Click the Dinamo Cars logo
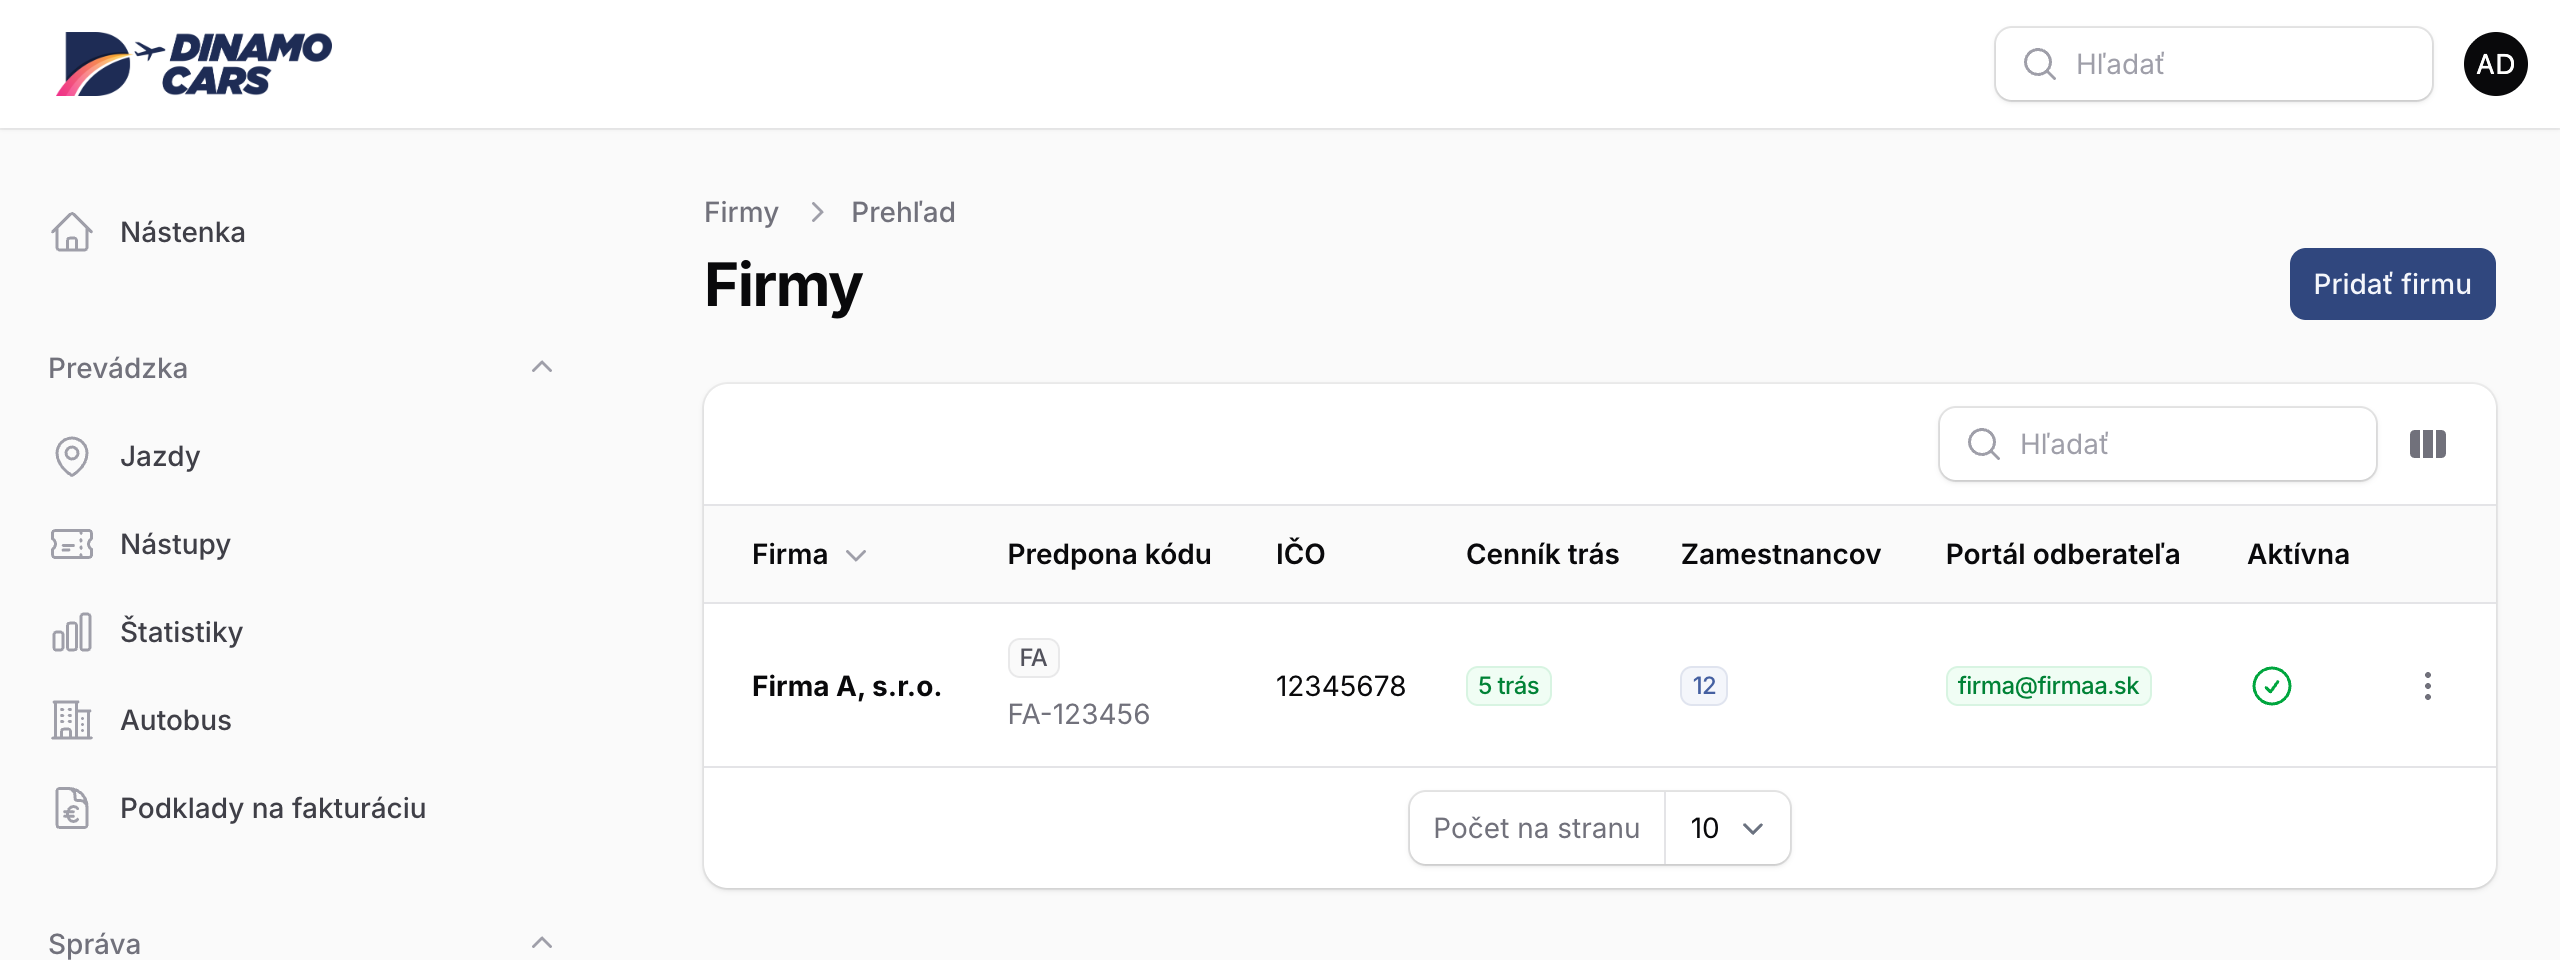Screen dimensions: 2560x960 pyautogui.click(x=194, y=64)
